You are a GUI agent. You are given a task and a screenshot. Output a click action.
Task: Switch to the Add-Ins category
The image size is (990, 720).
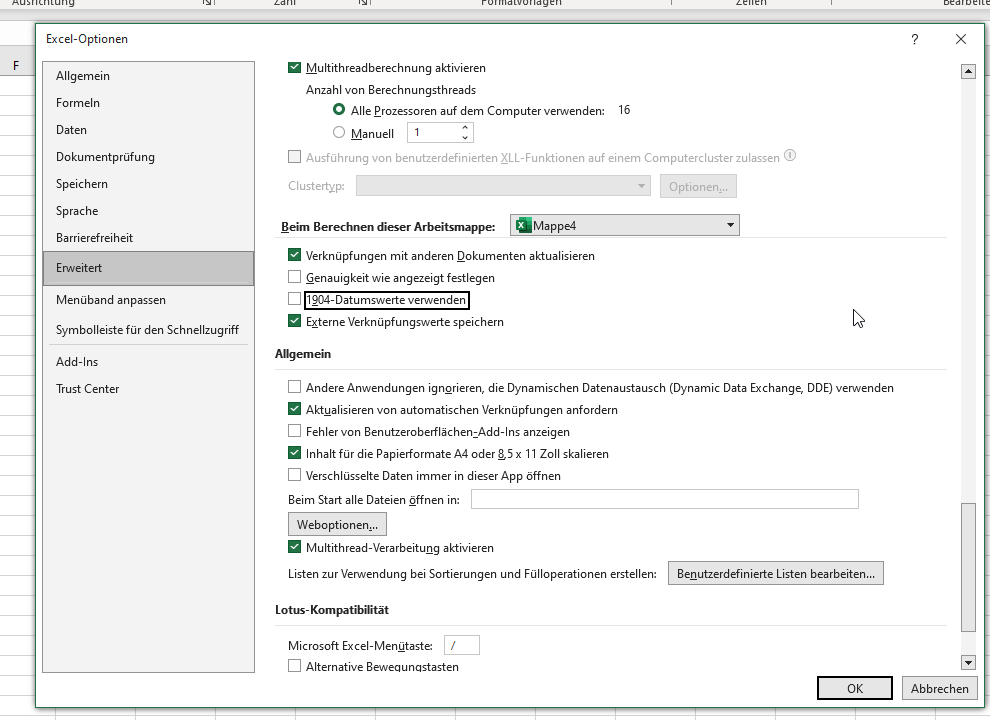[x=148, y=362]
